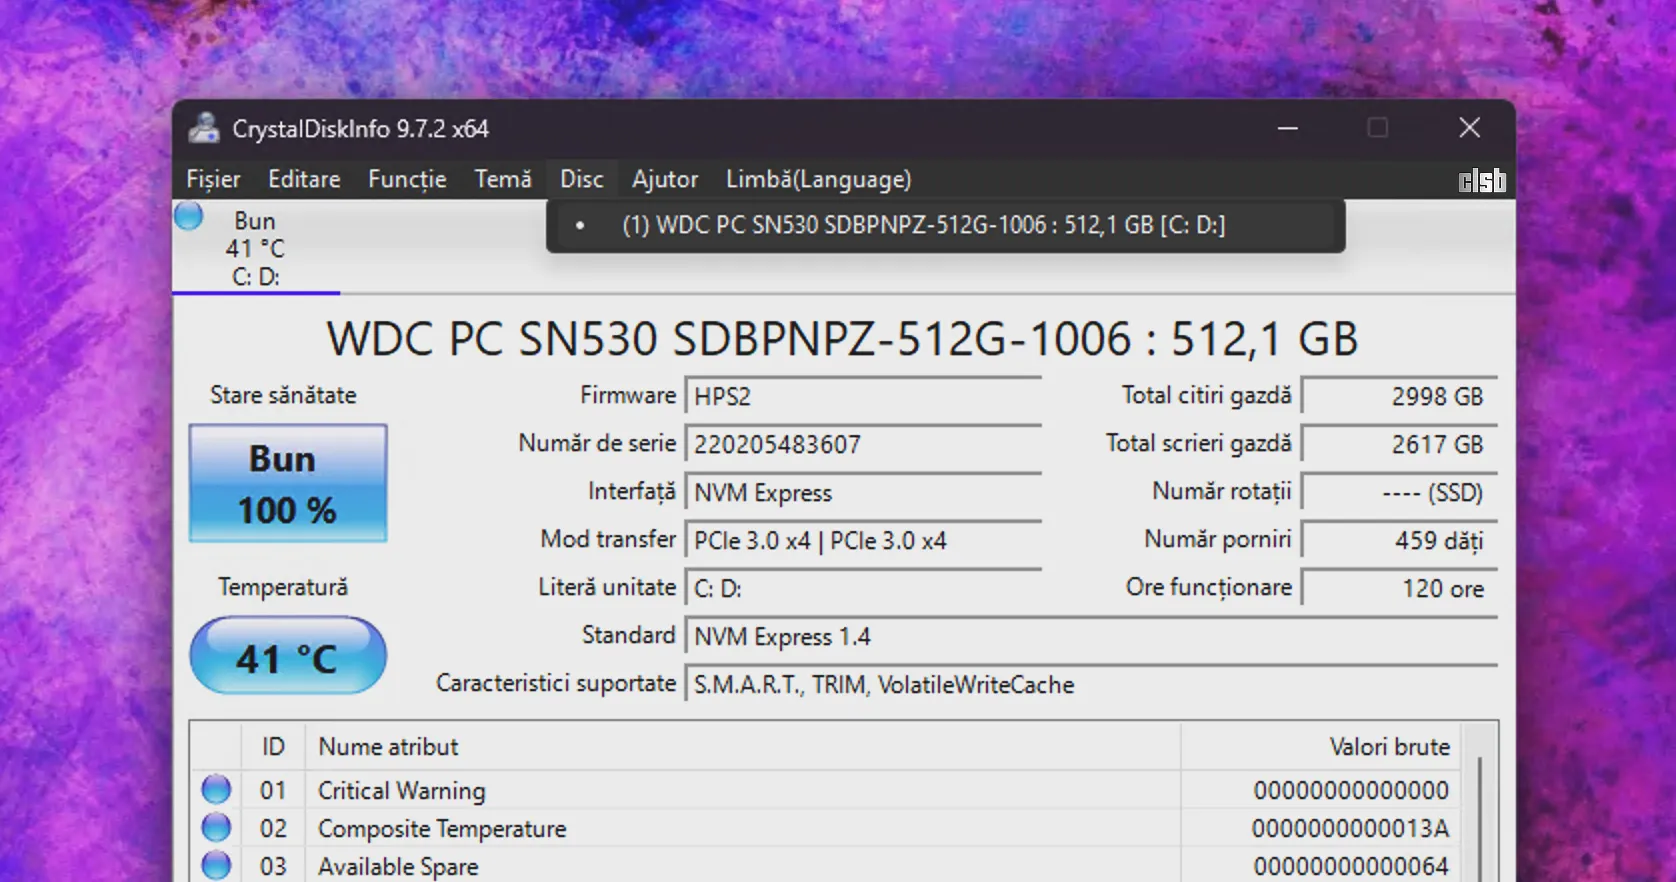Click the ID column header

pos(273,746)
